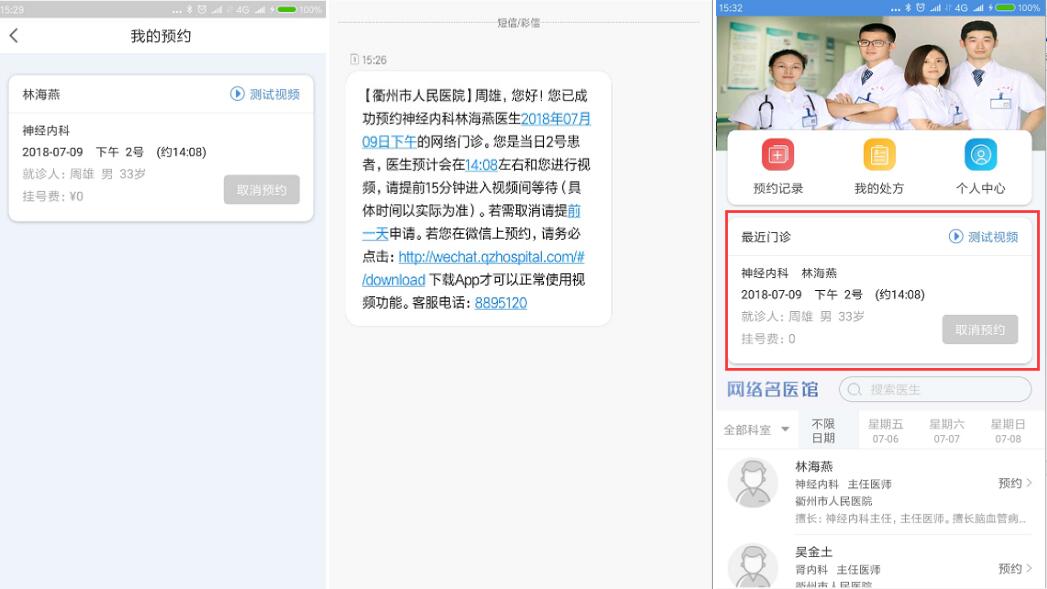
Task: Tap 预约 for doctor 吴金土
Action: 1015,568
